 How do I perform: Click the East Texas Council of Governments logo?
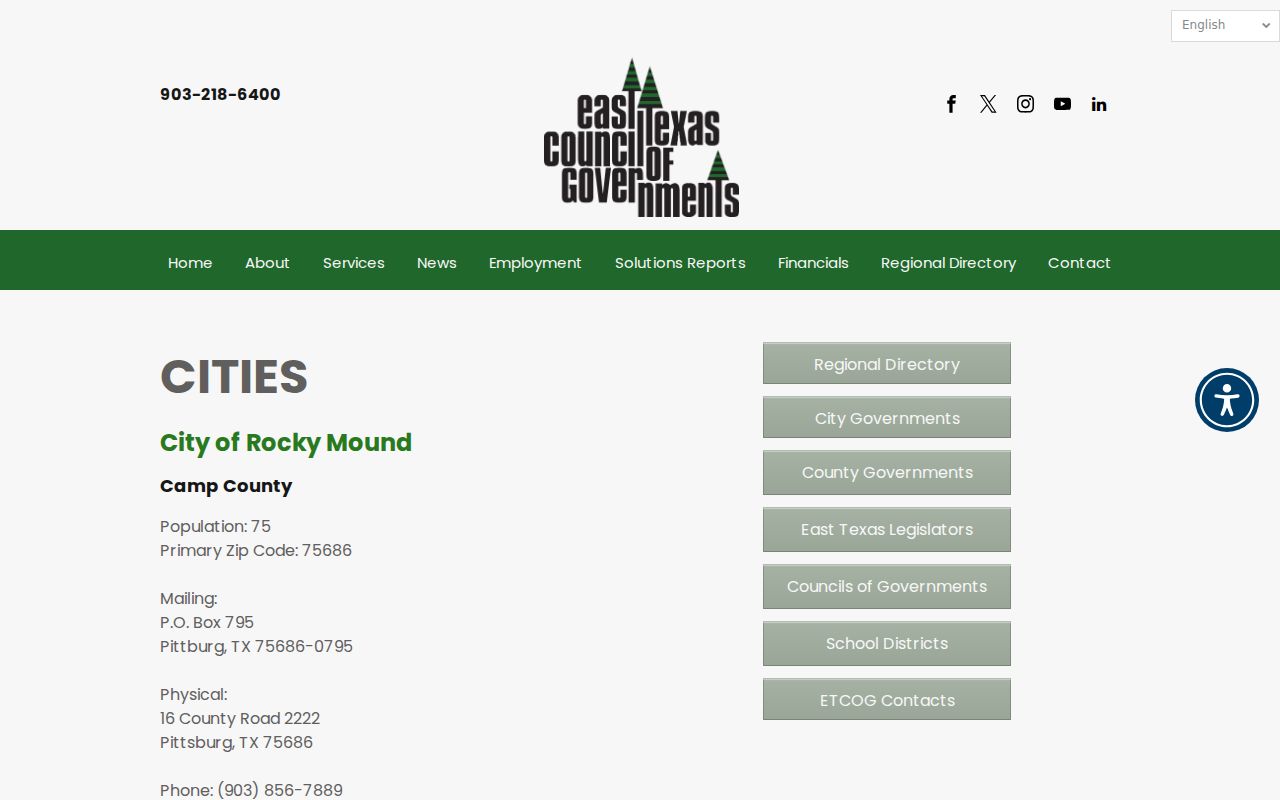[x=641, y=137]
